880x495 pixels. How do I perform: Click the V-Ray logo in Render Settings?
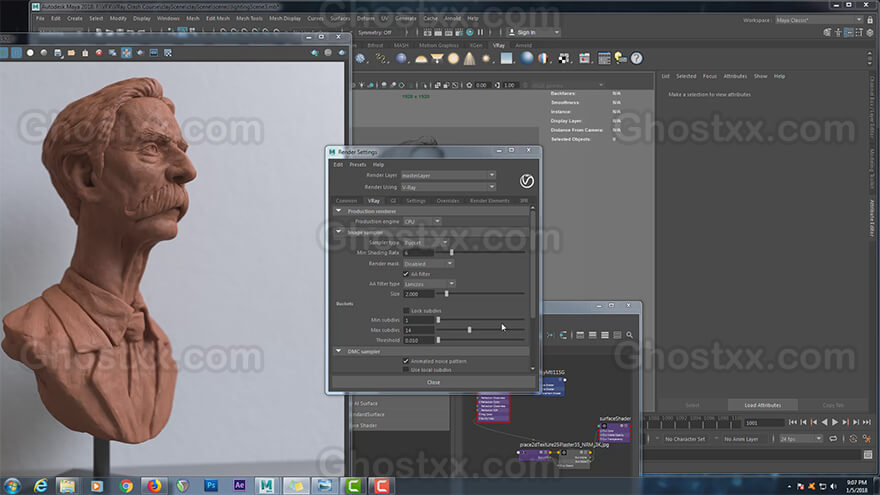(x=526, y=181)
